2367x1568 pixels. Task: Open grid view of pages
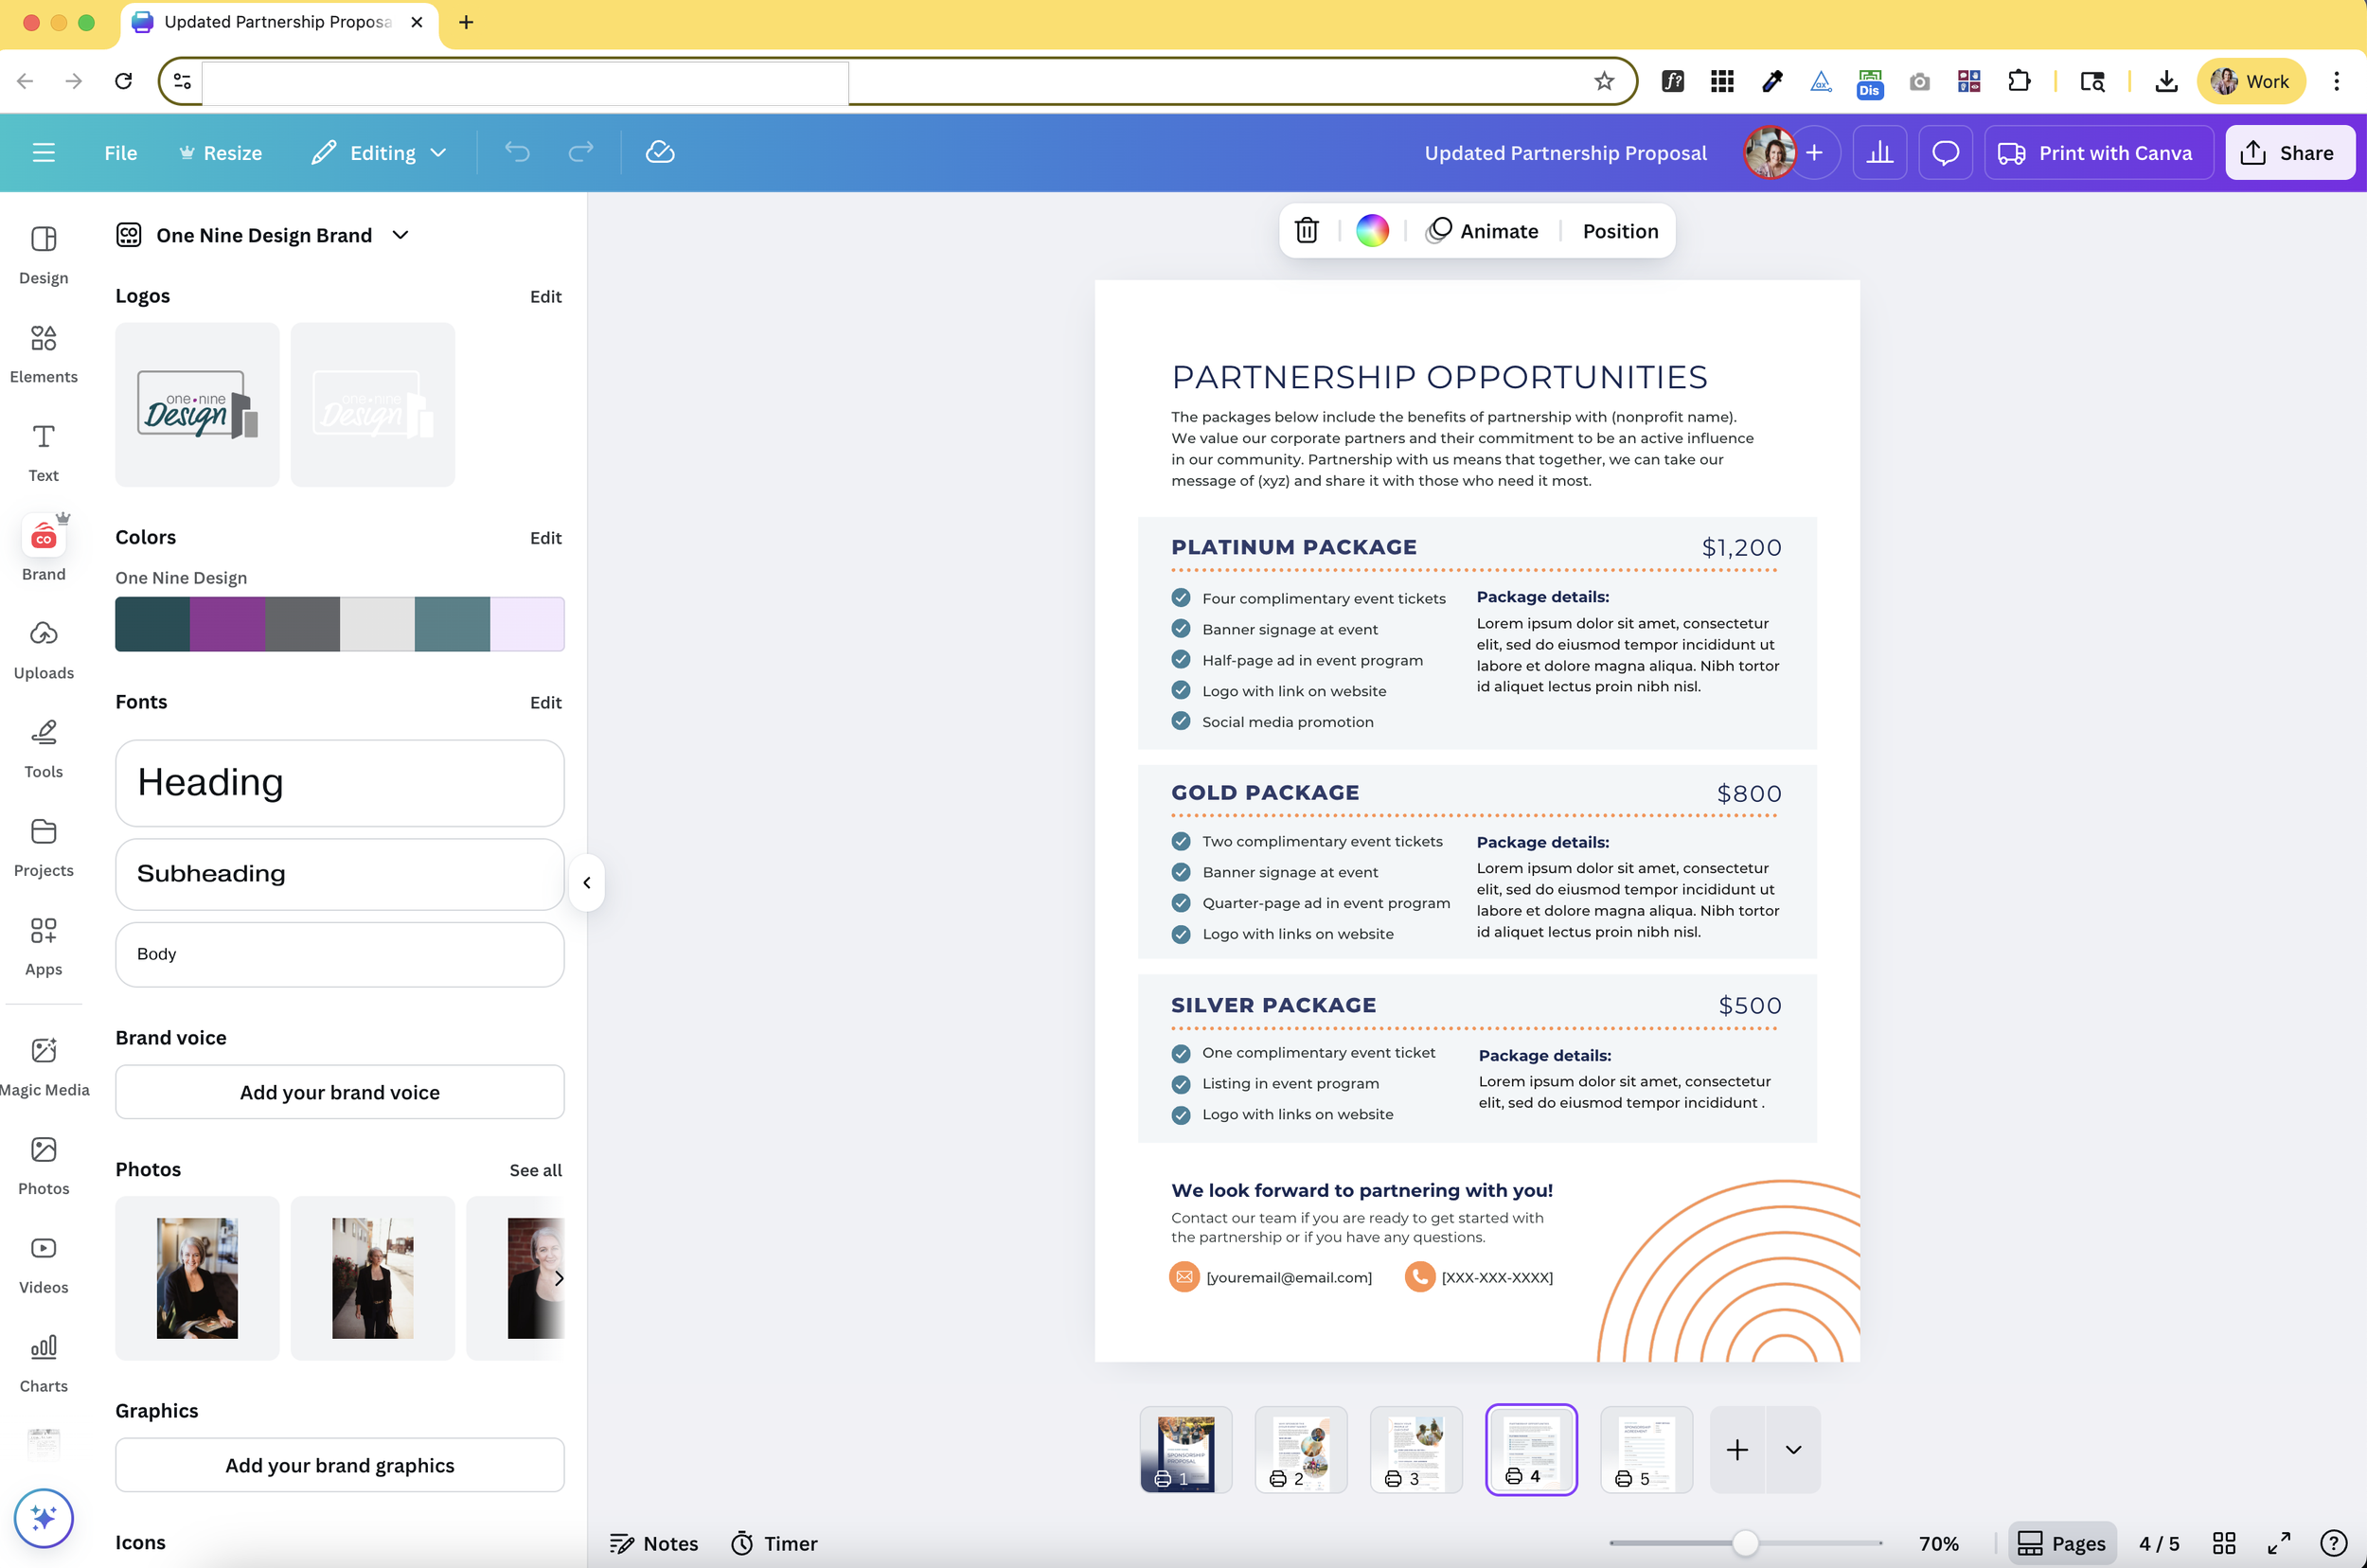pyautogui.click(x=2223, y=1543)
